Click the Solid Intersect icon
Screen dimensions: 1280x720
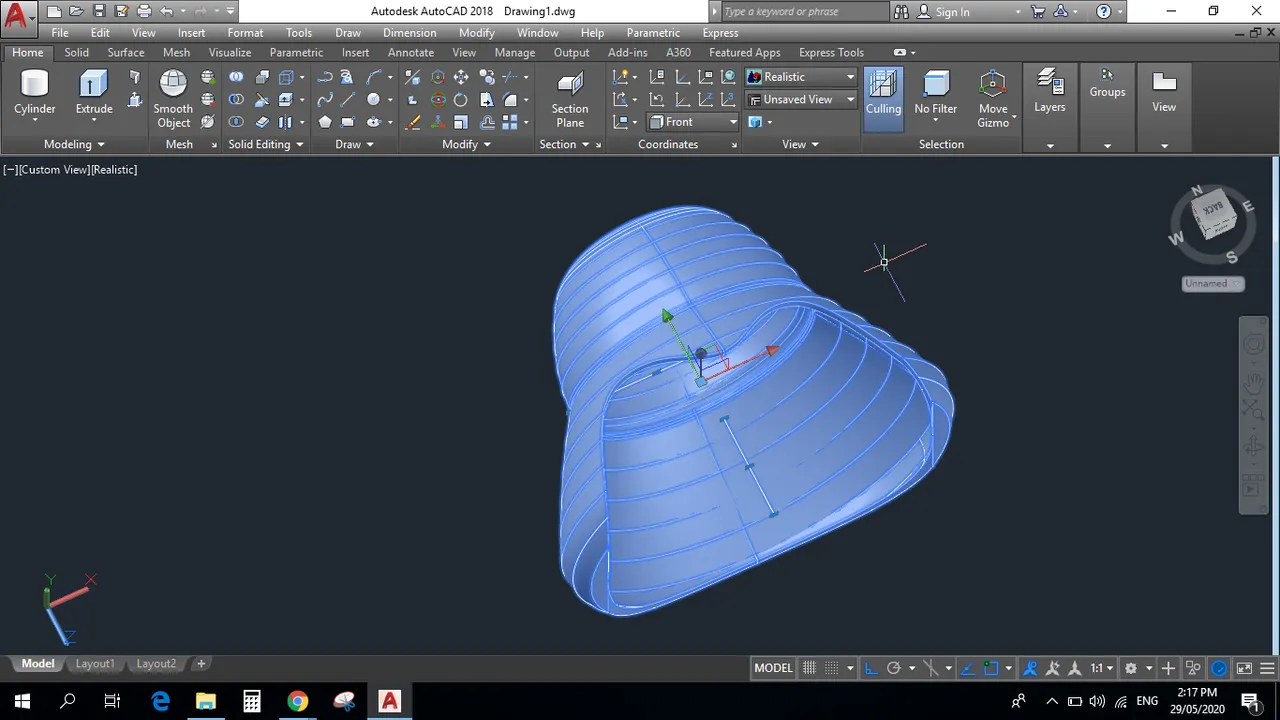236,123
